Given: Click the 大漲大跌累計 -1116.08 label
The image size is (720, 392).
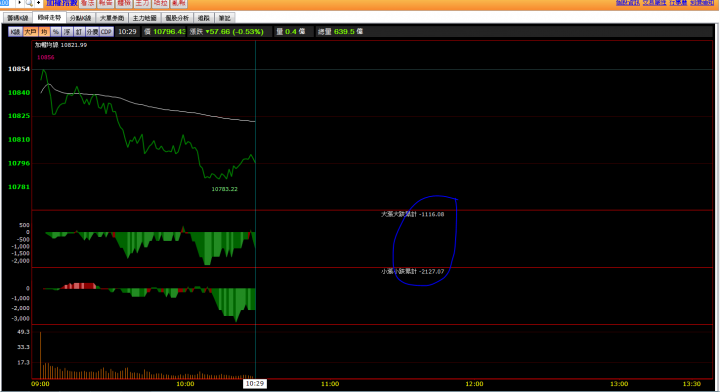Looking at the screenshot, I should pos(413,214).
